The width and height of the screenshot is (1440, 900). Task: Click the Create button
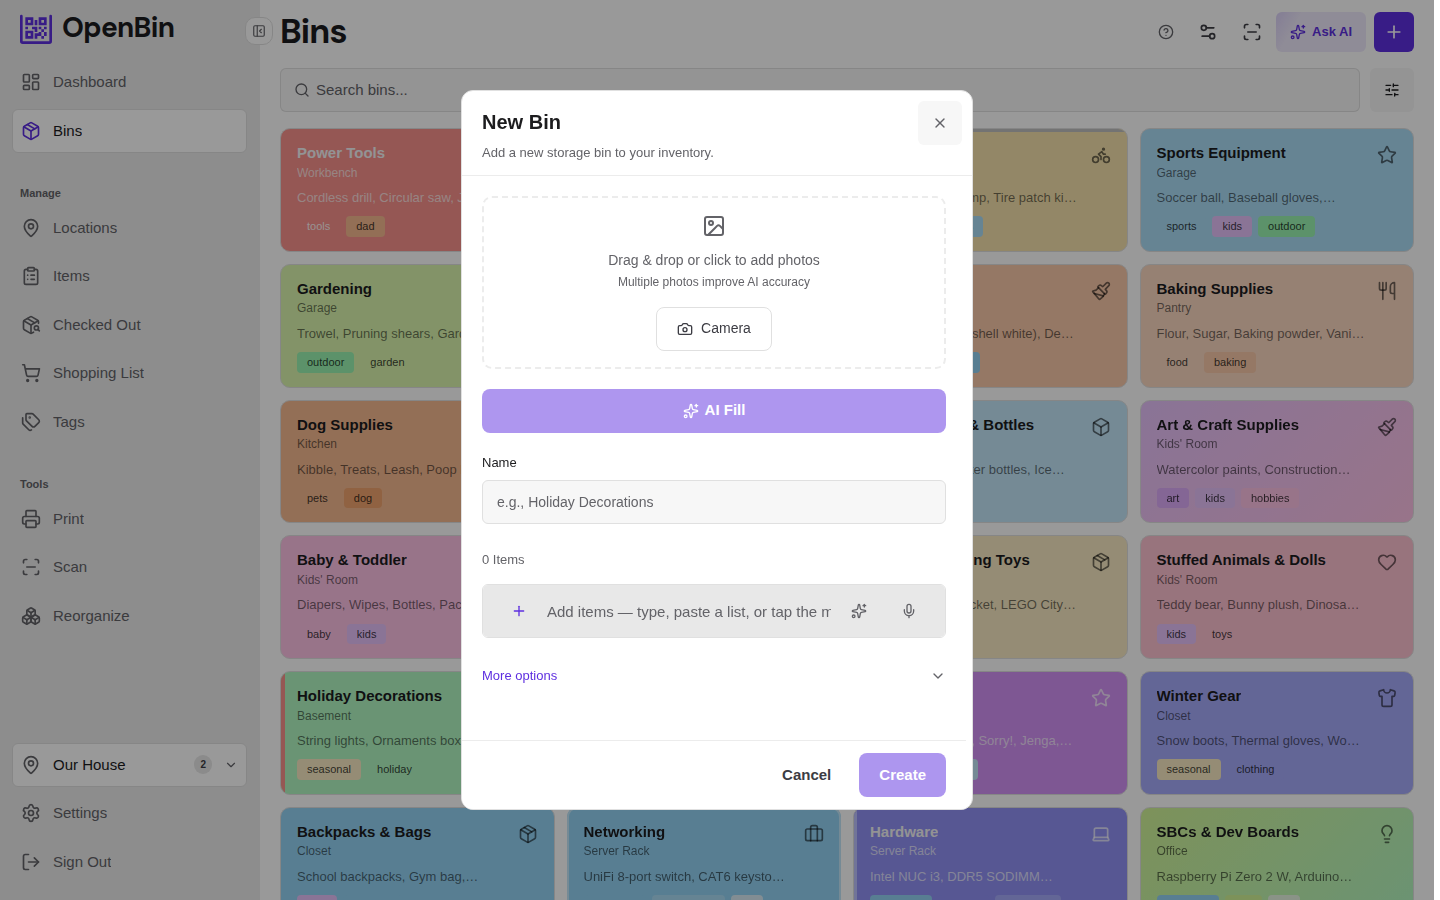point(902,775)
